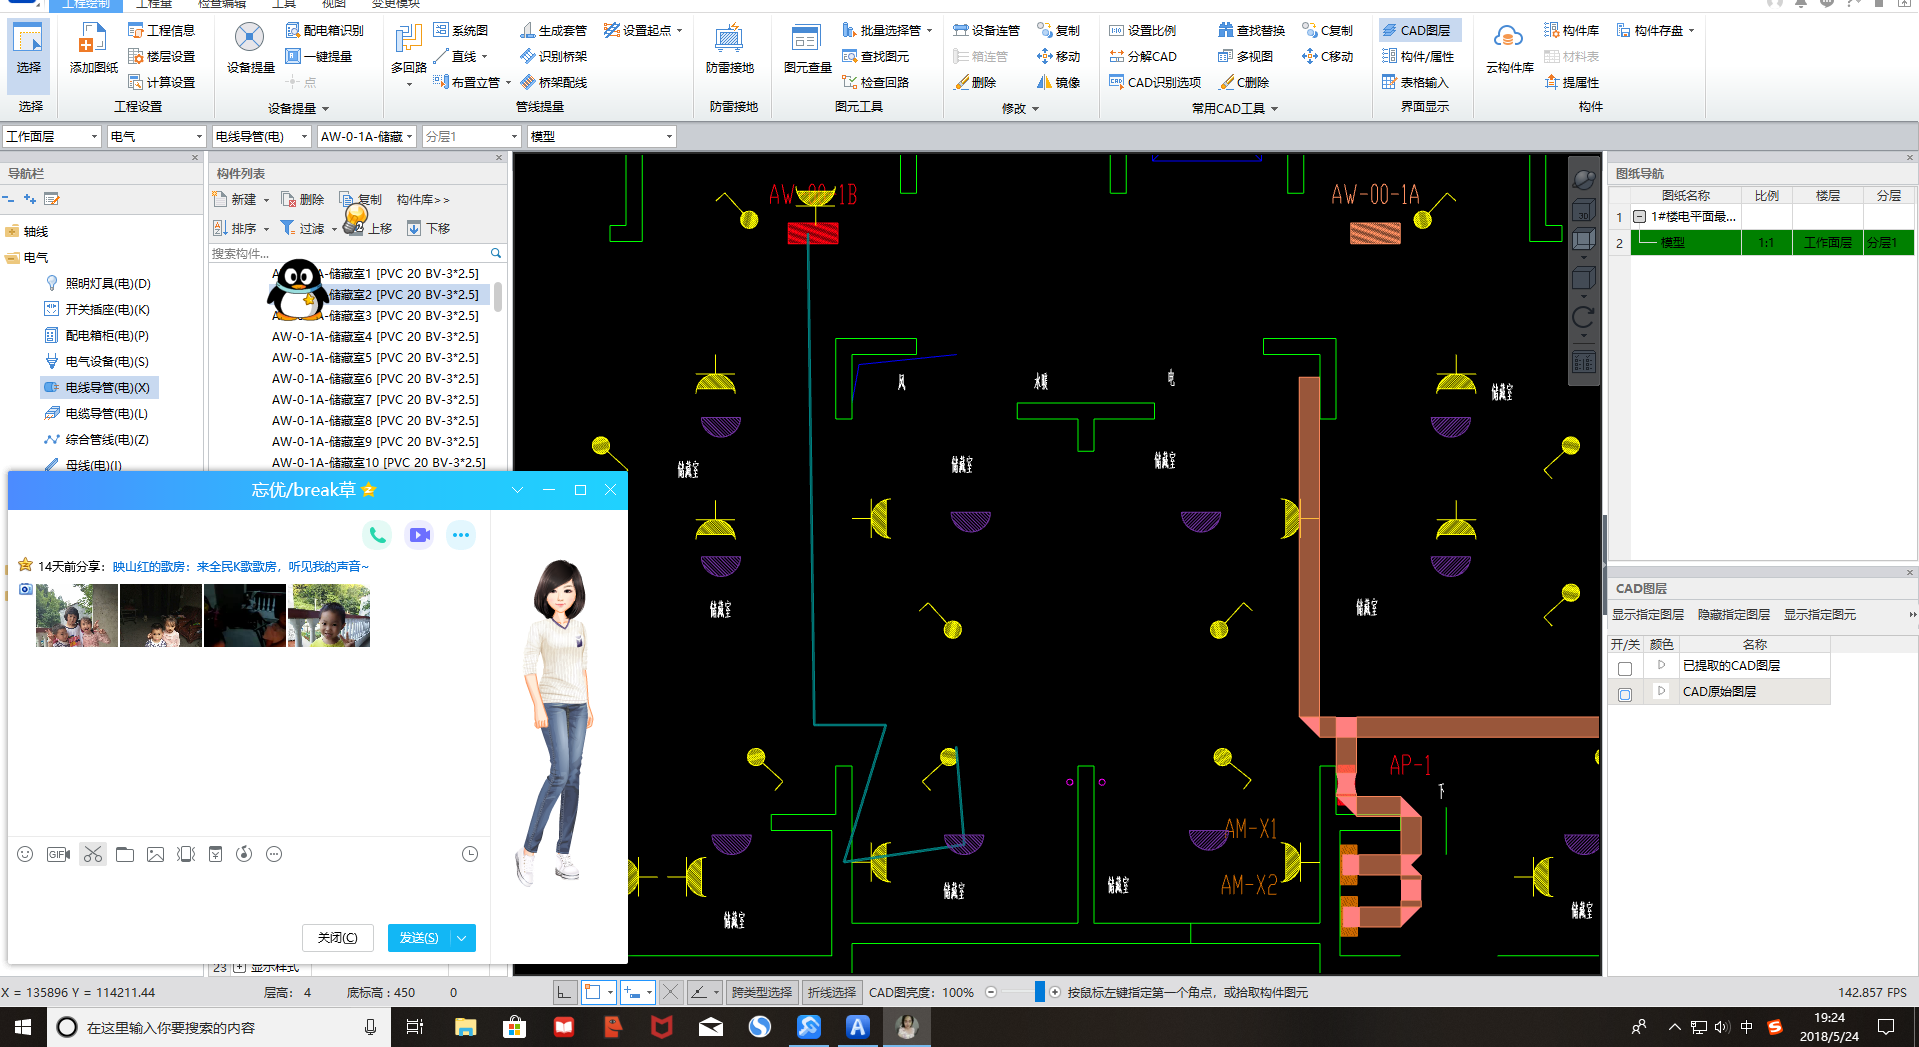Click the 设备提量 equipment extraction icon
The width and height of the screenshot is (1919, 1047).
pos(250,49)
